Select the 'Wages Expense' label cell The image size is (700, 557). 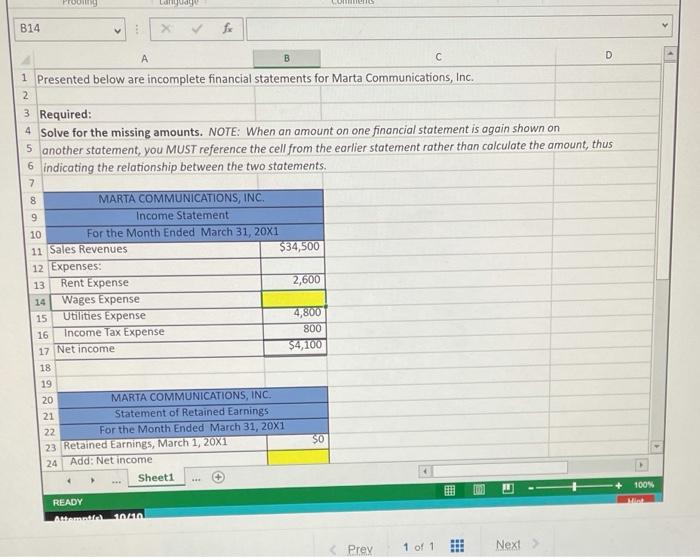[x=156, y=300]
